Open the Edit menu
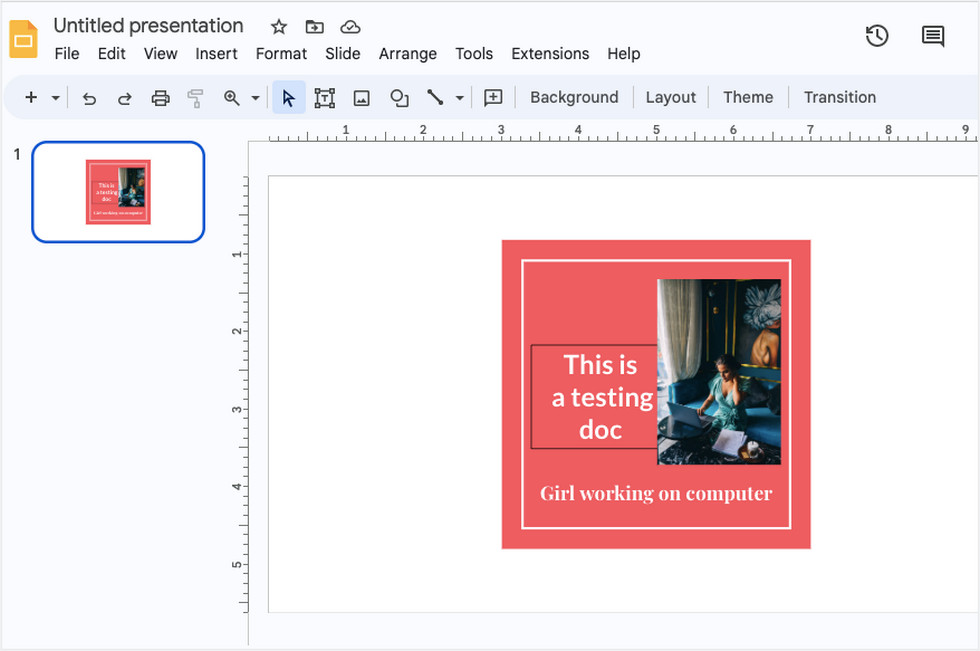 click(x=111, y=54)
